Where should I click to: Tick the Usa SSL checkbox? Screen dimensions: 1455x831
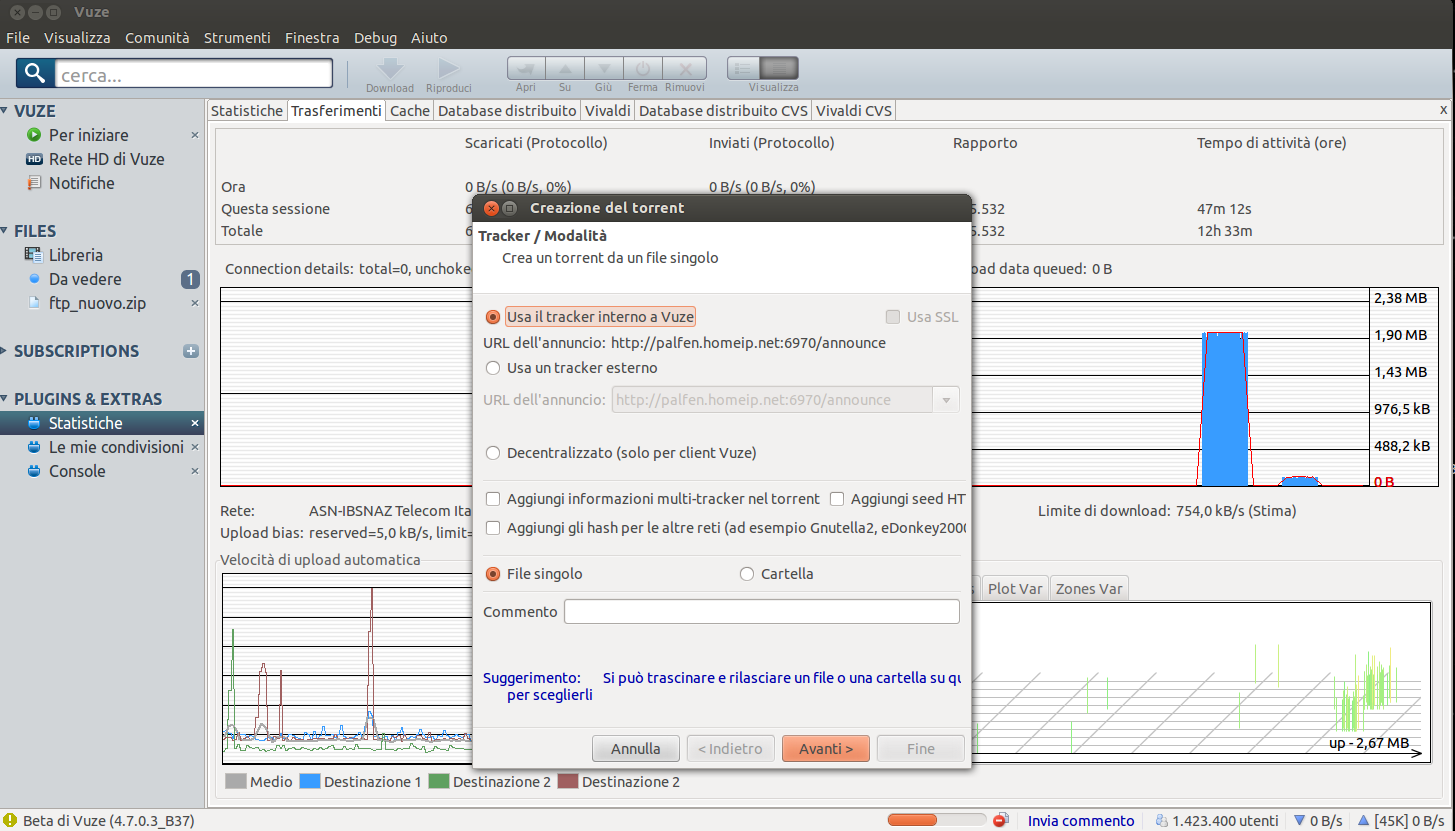coord(892,317)
